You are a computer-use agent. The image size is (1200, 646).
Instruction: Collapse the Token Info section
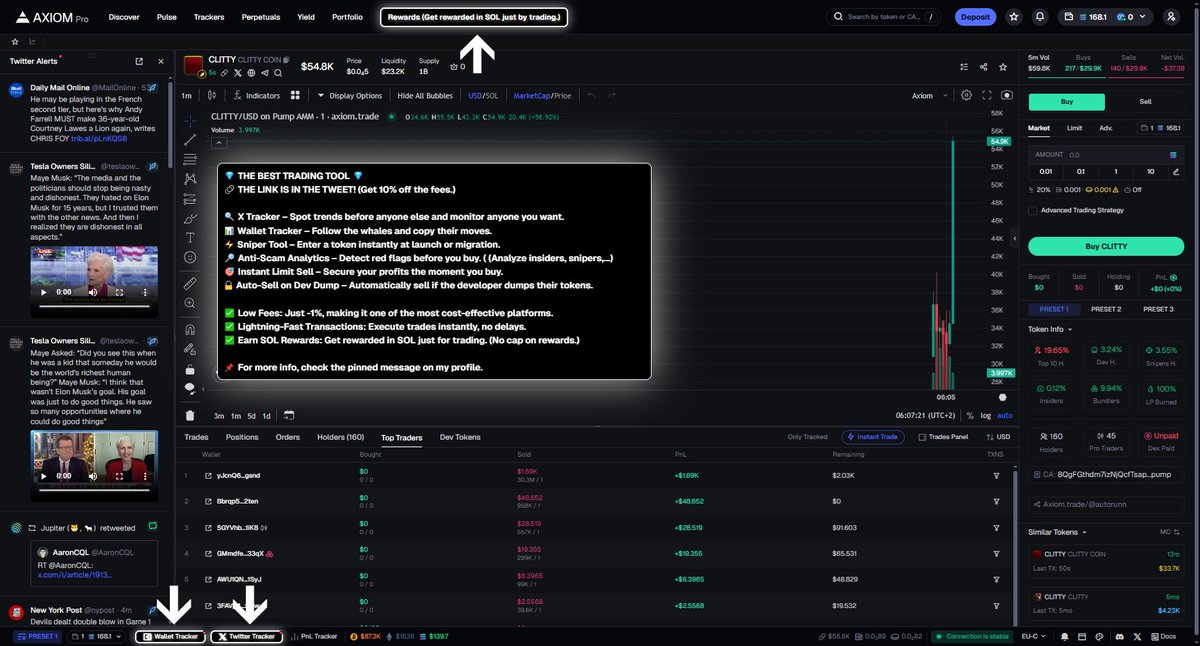click(1050, 329)
